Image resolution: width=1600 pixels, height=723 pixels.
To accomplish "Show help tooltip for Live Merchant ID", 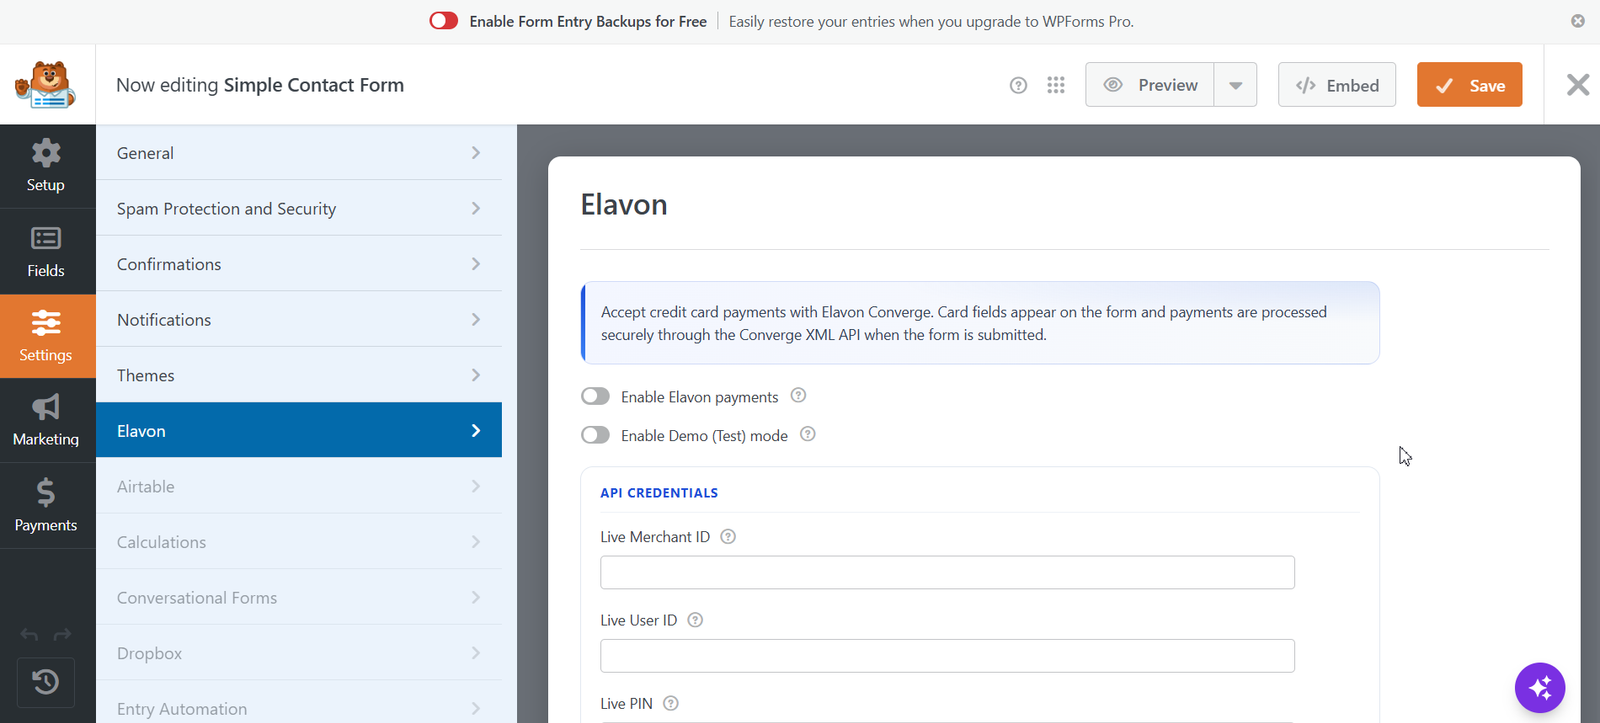I will coord(728,536).
